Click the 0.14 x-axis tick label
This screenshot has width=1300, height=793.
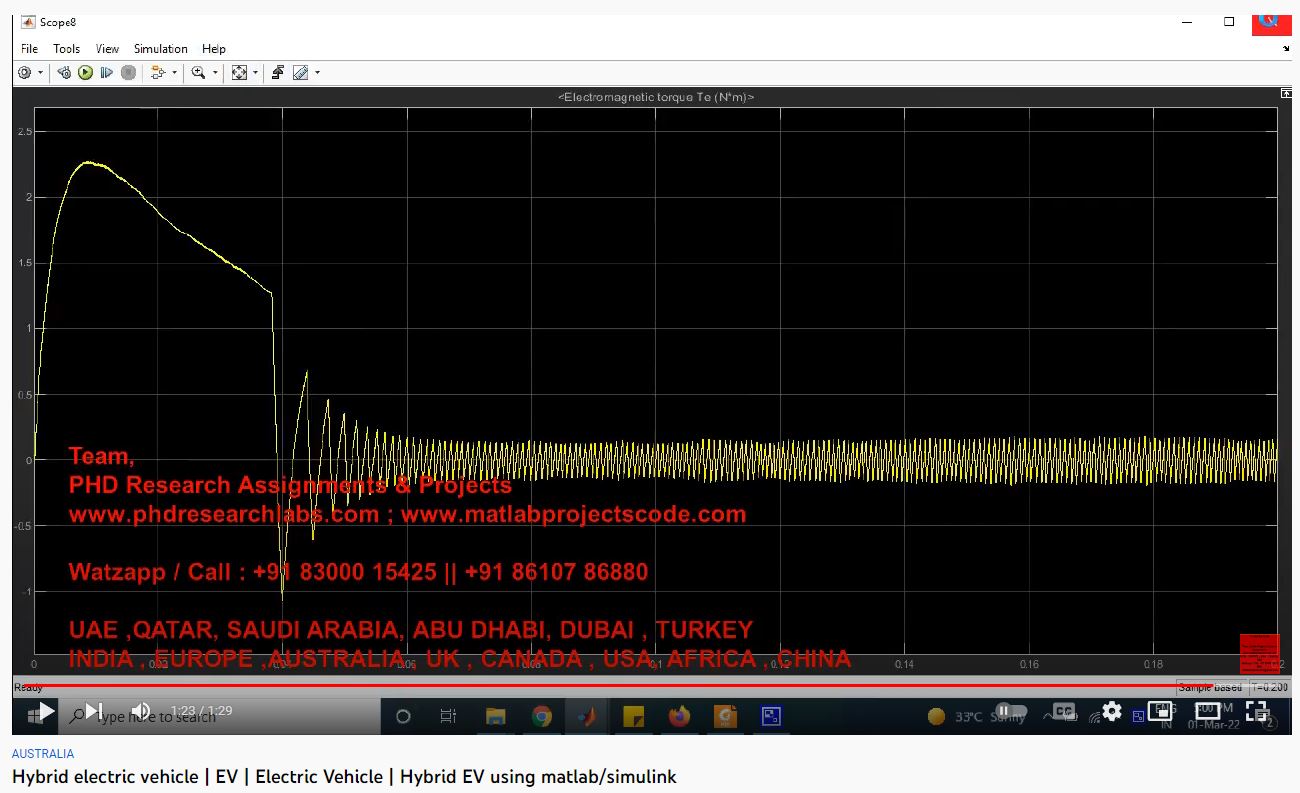[x=904, y=664]
